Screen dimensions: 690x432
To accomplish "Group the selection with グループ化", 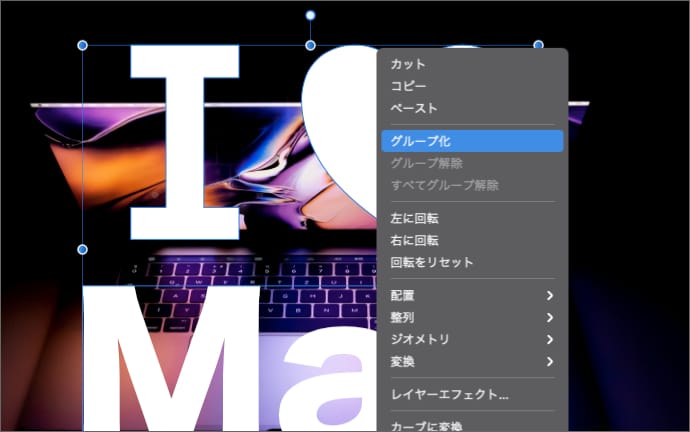I will (x=420, y=141).
